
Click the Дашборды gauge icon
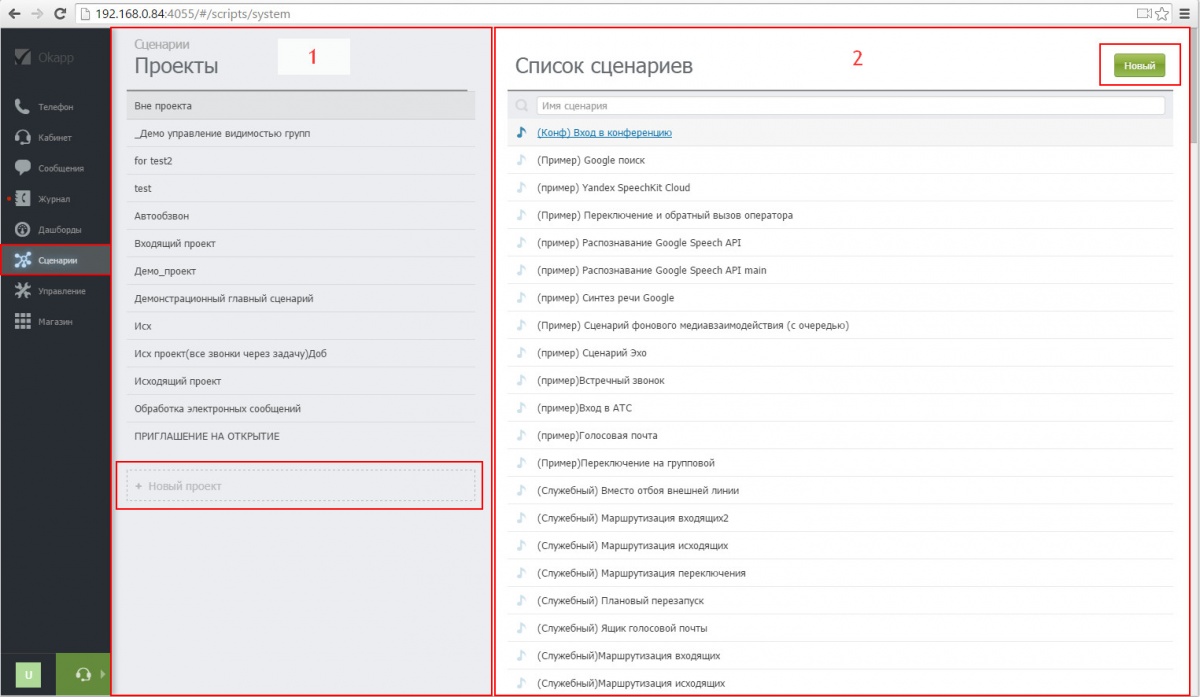click(x=23, y=230)
